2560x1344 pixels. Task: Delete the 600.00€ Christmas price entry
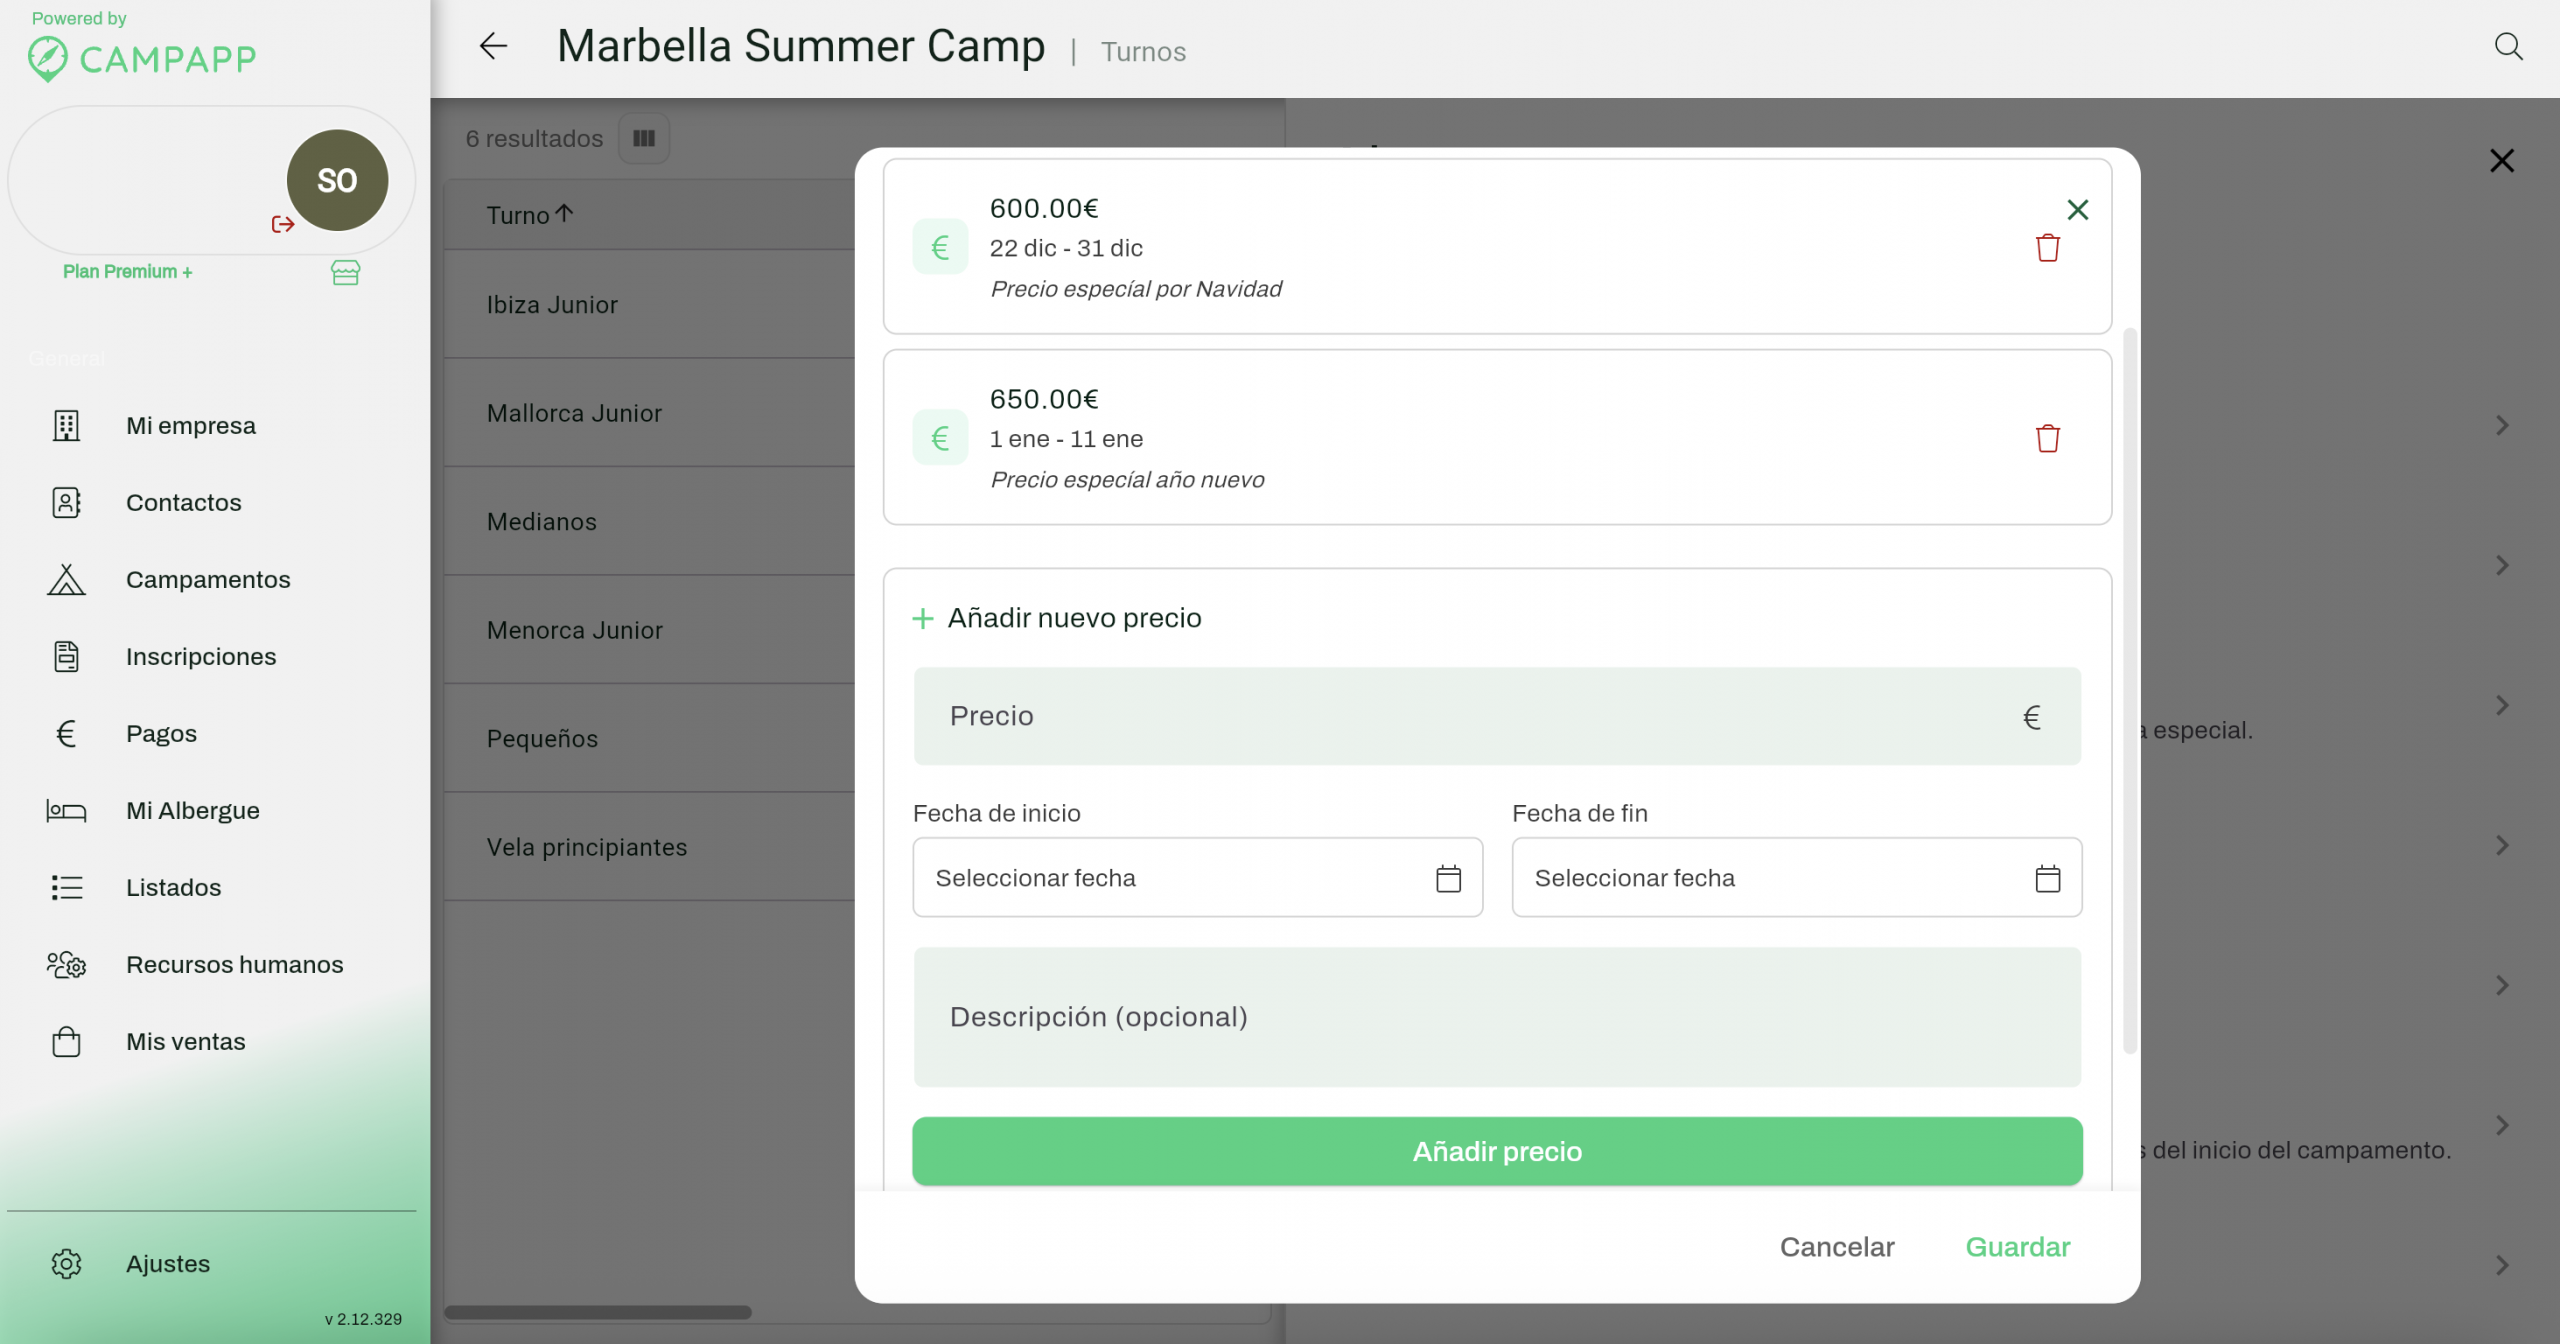(x=2047, y=248)
